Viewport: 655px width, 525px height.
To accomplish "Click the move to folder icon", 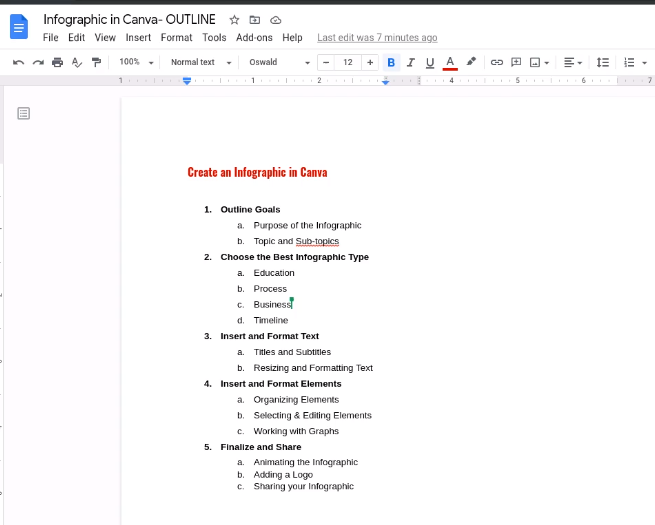I will pyautogui.click(x=254, y=20).
